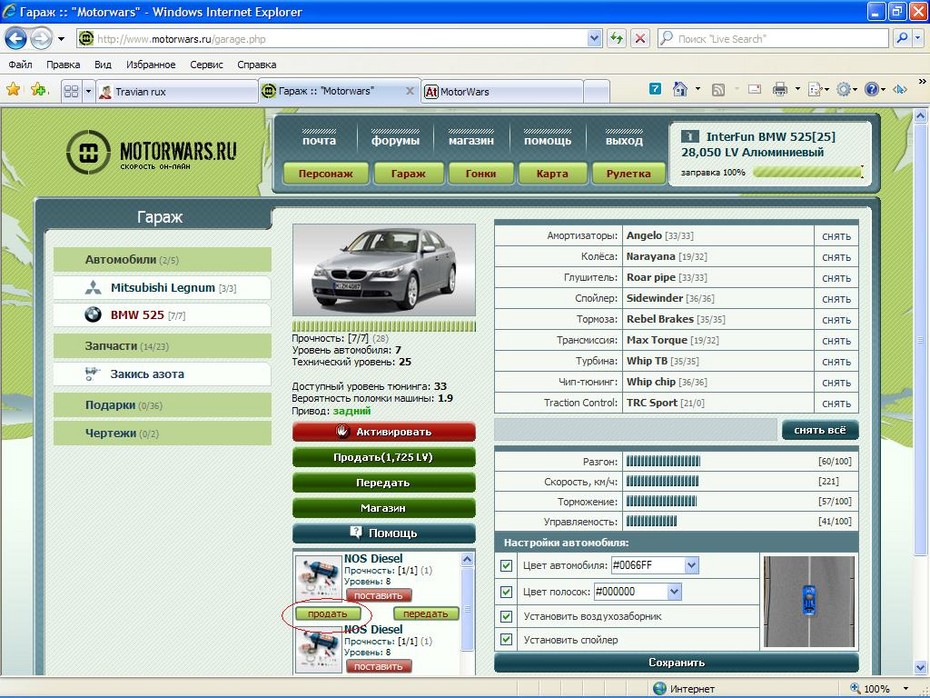The width and height of the screenshot is (930, 698).
Task: Toggle the Цвет автомобиля checkbox
Action: click(x=506, y=566)
